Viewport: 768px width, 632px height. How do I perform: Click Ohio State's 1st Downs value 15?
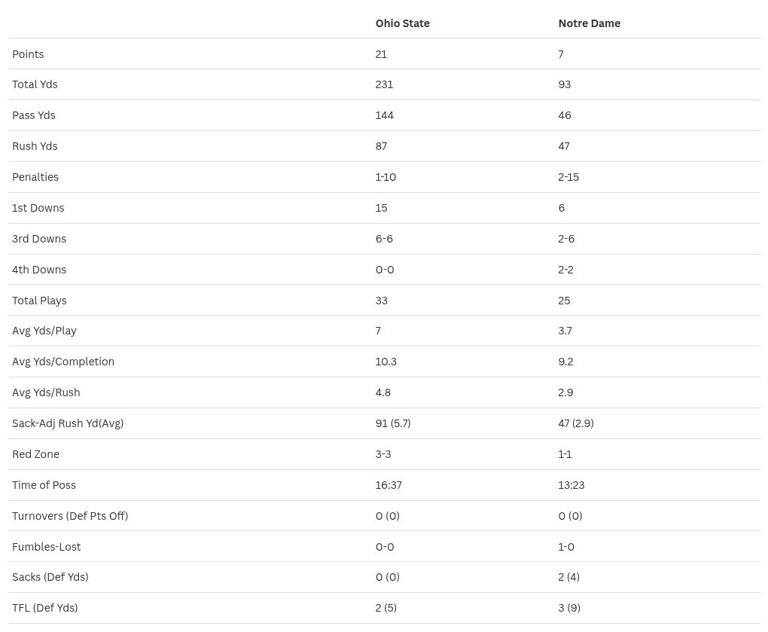381,208
